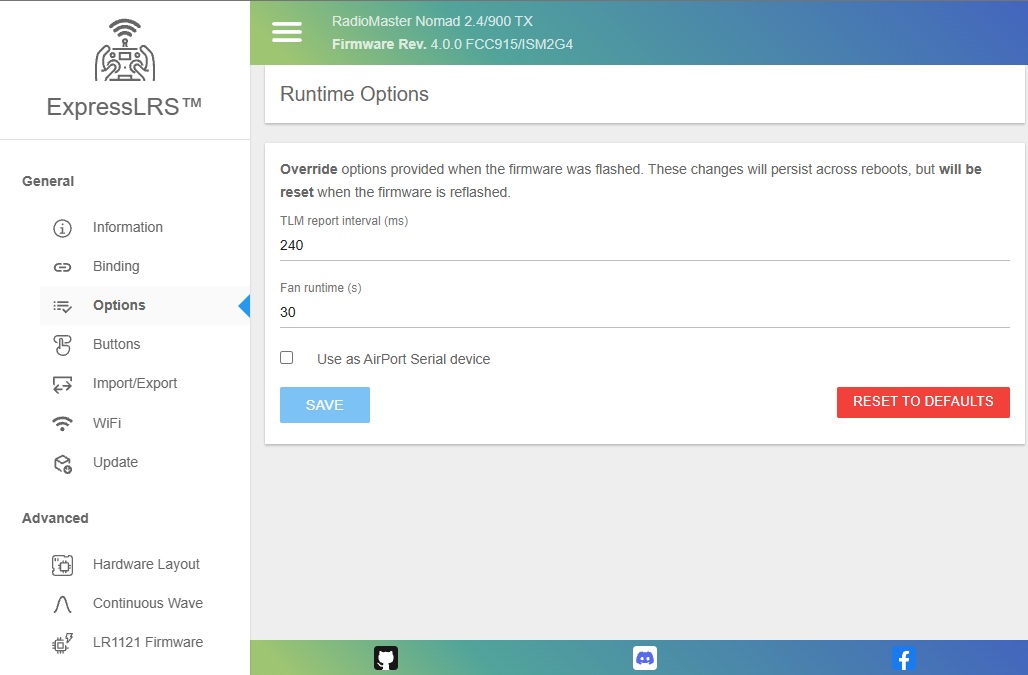Open the Discord link in footer

(x=645, y=658)
